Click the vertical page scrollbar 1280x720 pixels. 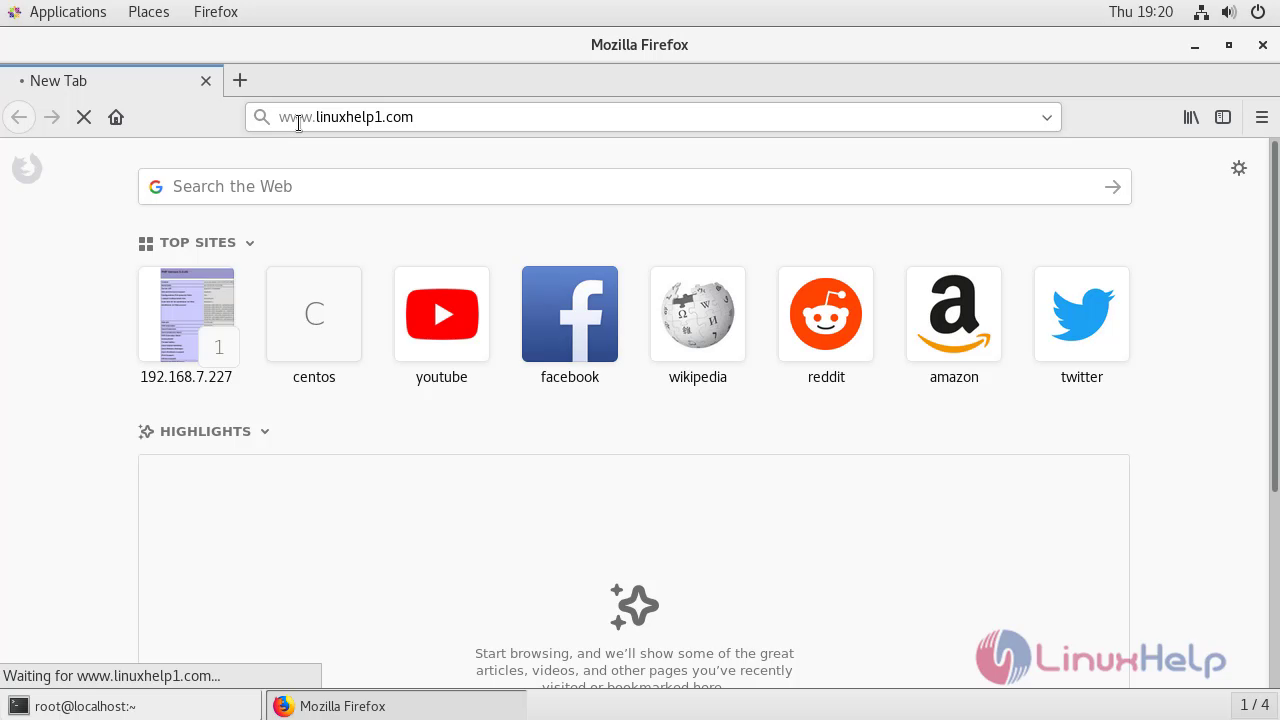1274,316
